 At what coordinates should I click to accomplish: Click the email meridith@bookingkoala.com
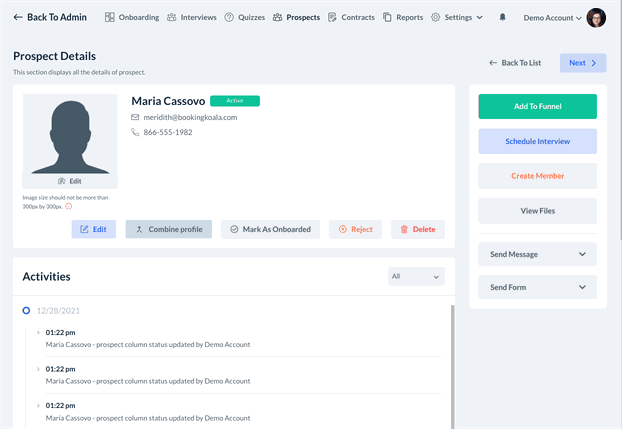point(190,117)
